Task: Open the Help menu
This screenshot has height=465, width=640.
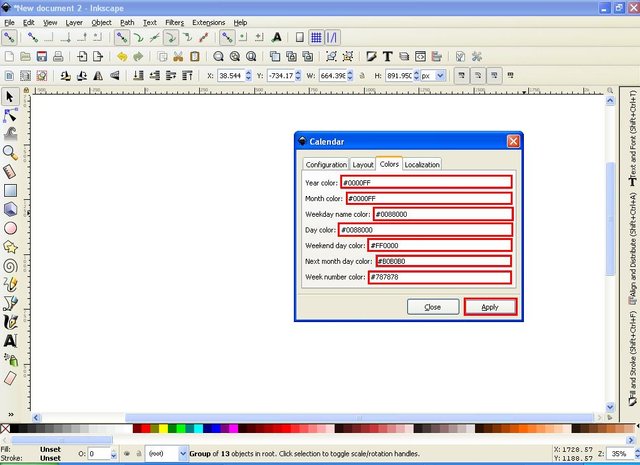Action: click(x=240, y=22)
